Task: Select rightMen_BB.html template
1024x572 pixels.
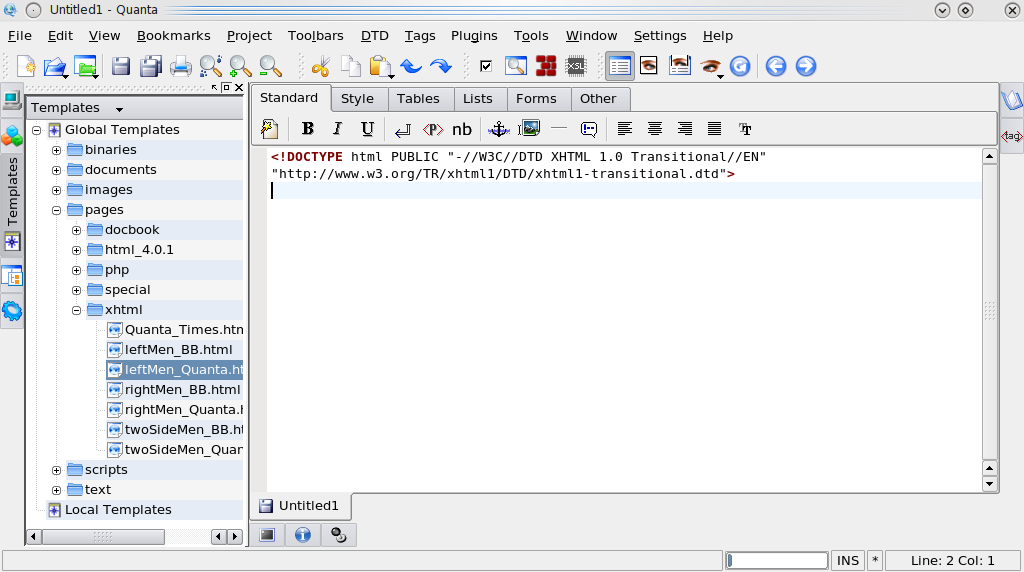Action: (x=182, y=390)
